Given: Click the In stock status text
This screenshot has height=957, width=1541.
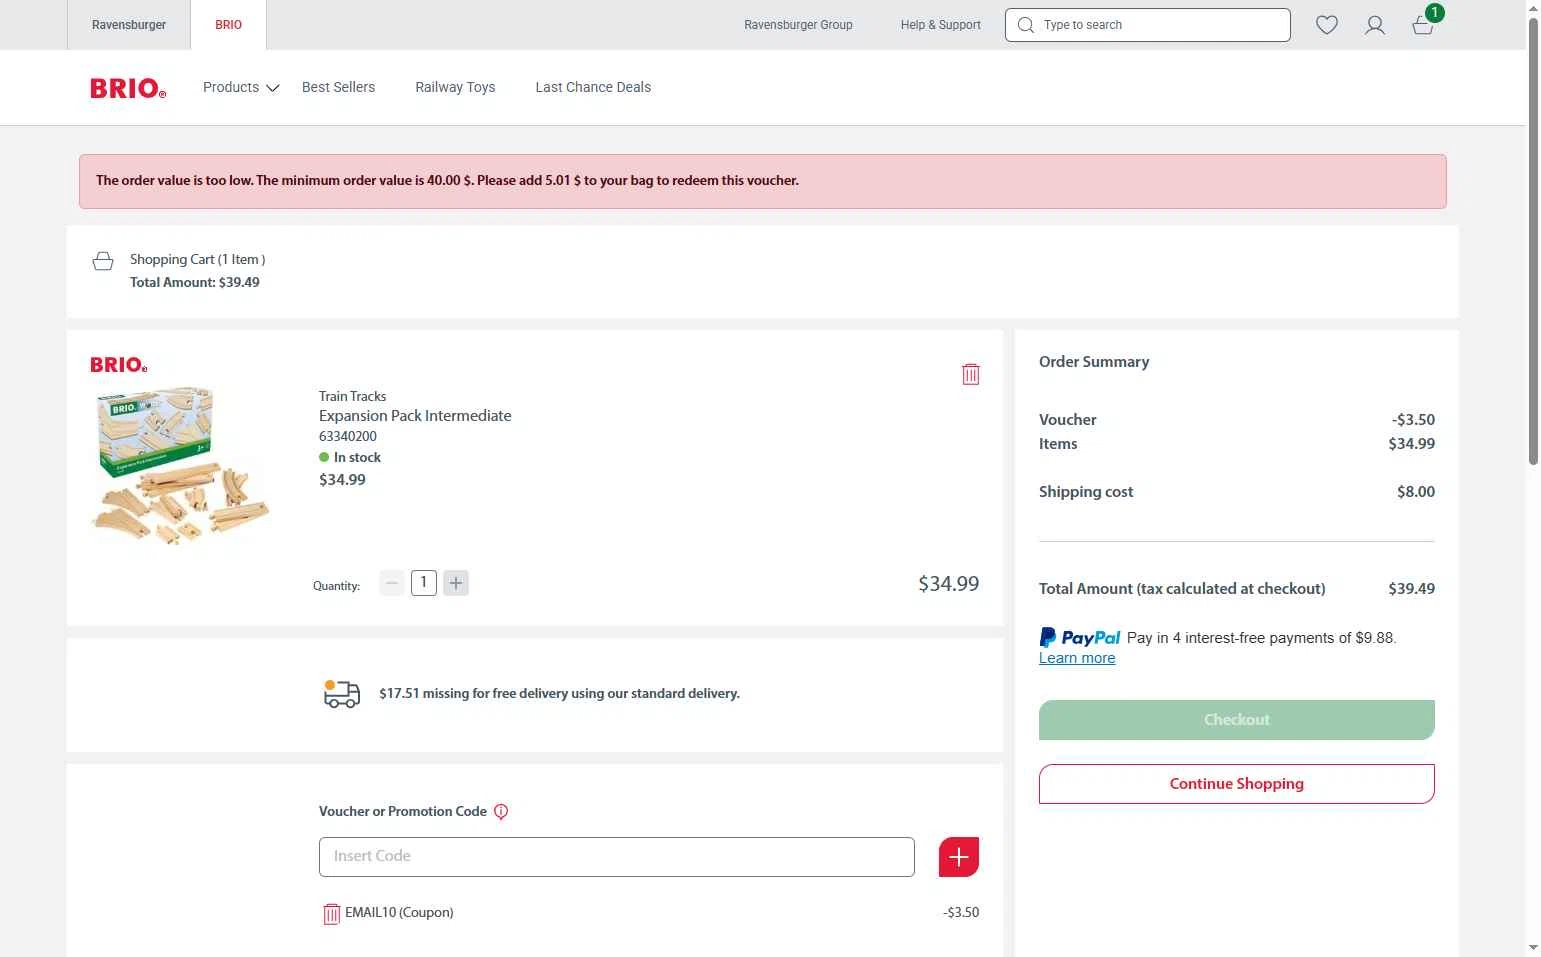Looking at the screenshot, I should pyautogui.click(x=357, y=457).
